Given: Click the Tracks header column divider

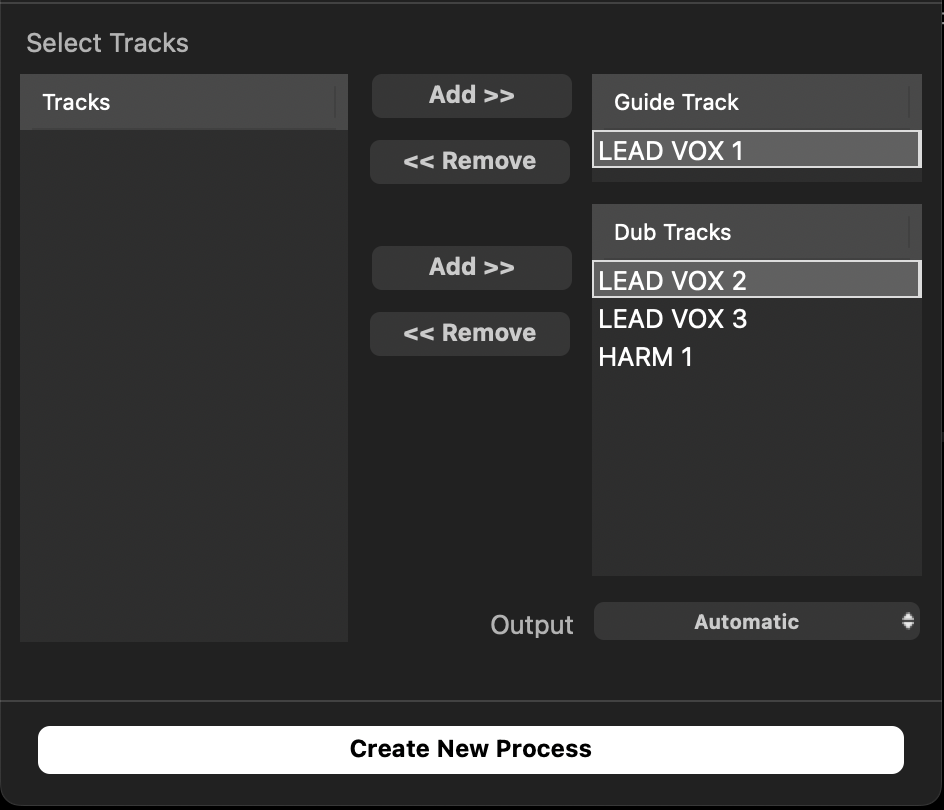Looking at the screenshot, I should point(335,102).
